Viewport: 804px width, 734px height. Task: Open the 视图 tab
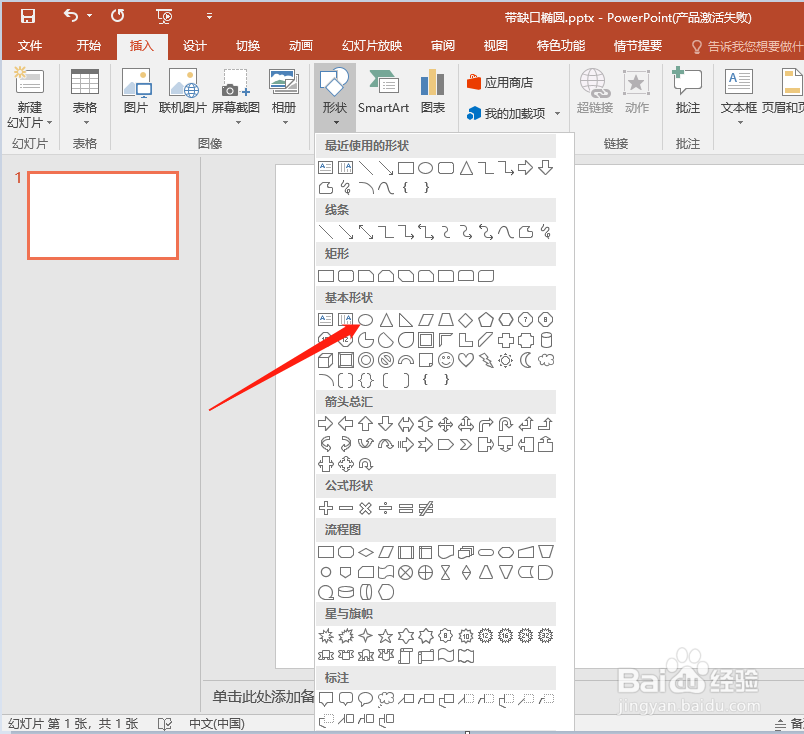point(495,46)
